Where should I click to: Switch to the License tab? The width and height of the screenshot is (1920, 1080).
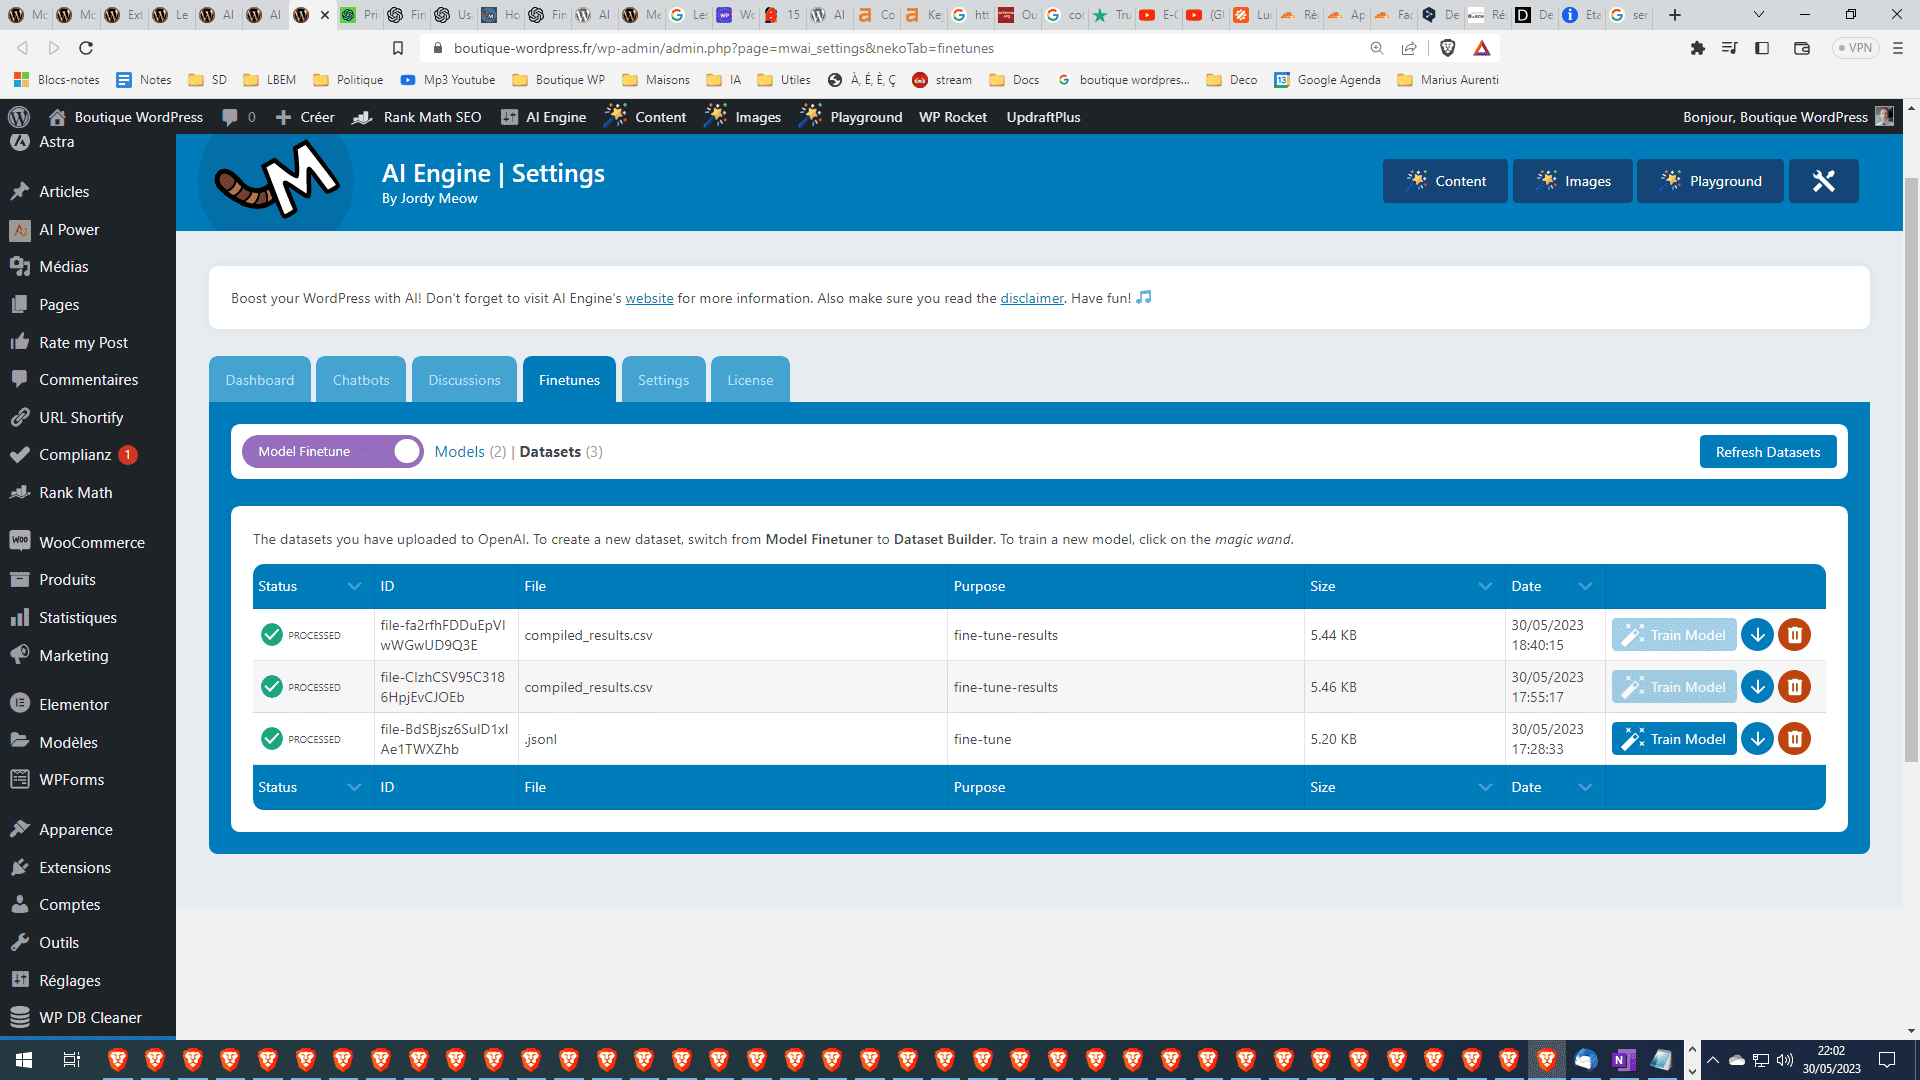tap(750, 379)
